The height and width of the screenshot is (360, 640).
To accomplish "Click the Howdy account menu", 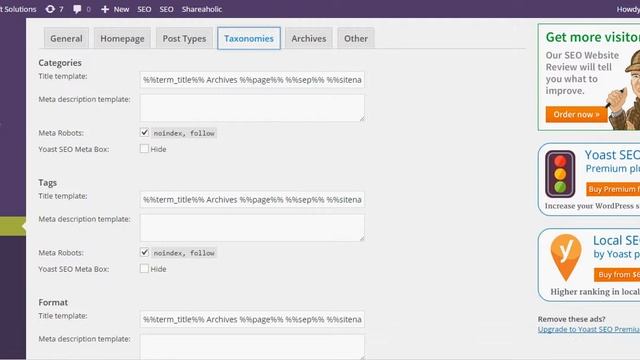I will pos(628,9).
